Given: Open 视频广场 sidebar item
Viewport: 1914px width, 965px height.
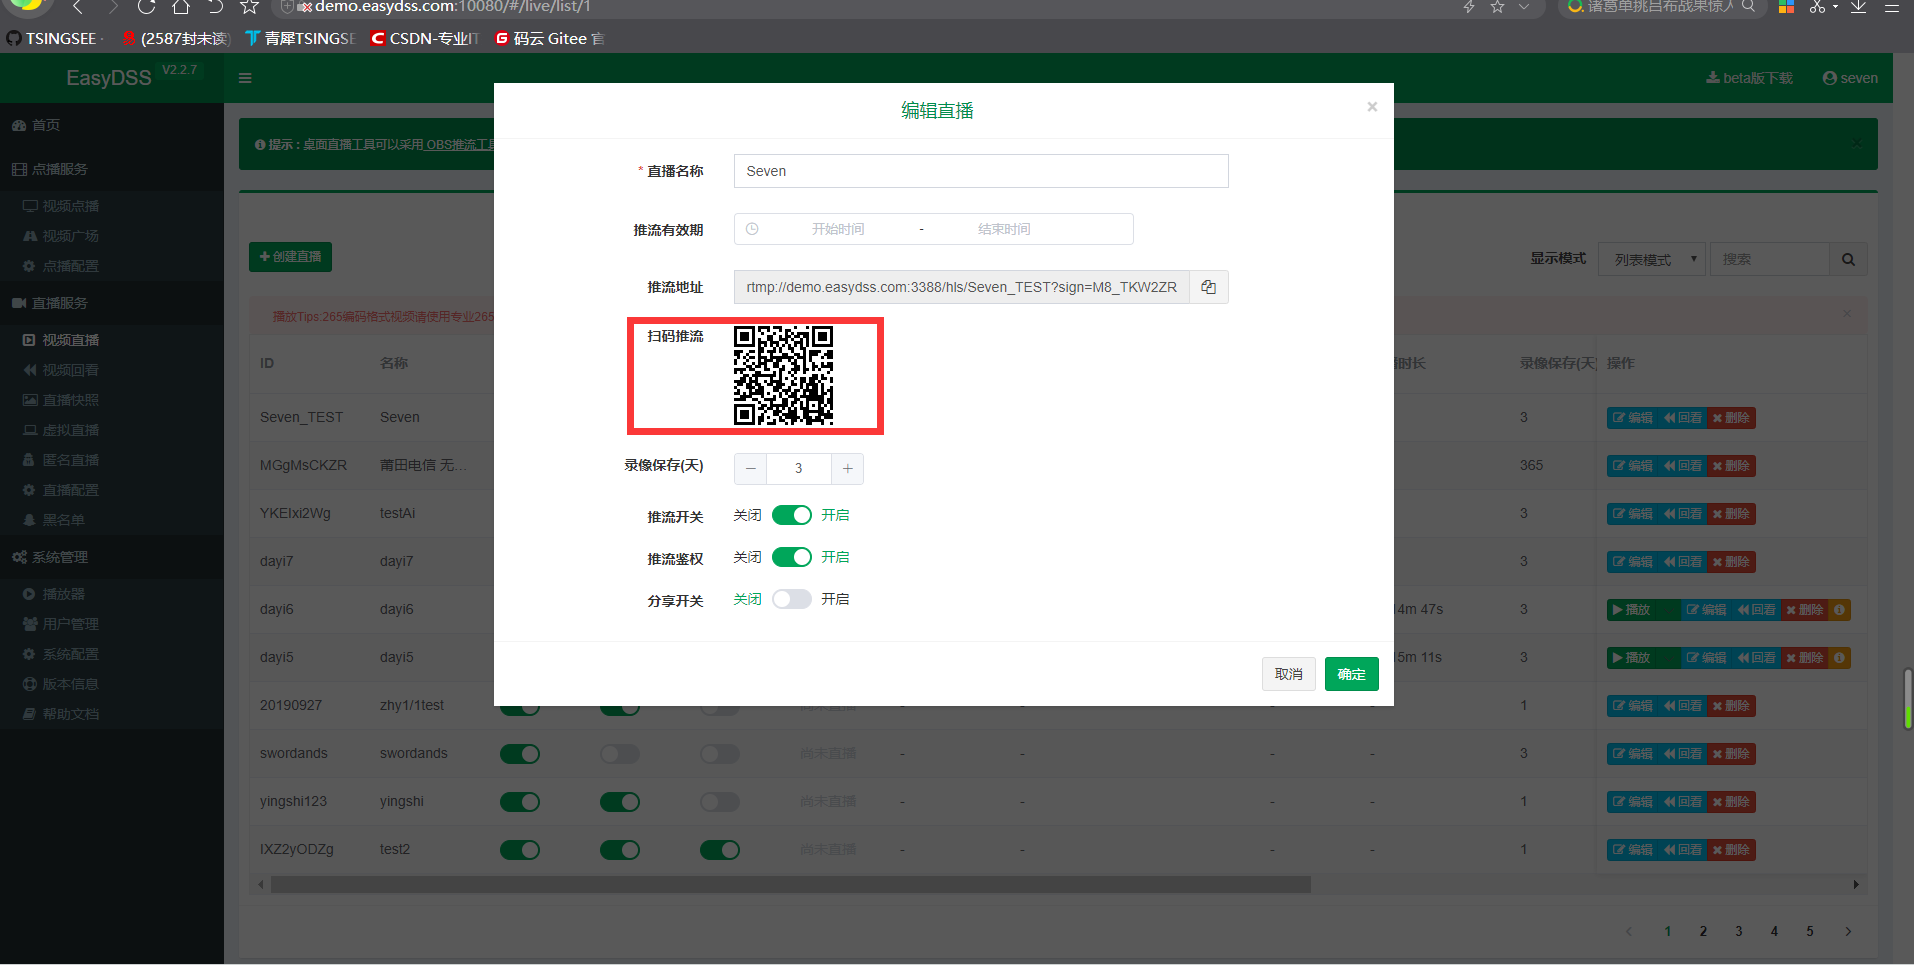Looking at the screenshot, I should coord(61,236).
